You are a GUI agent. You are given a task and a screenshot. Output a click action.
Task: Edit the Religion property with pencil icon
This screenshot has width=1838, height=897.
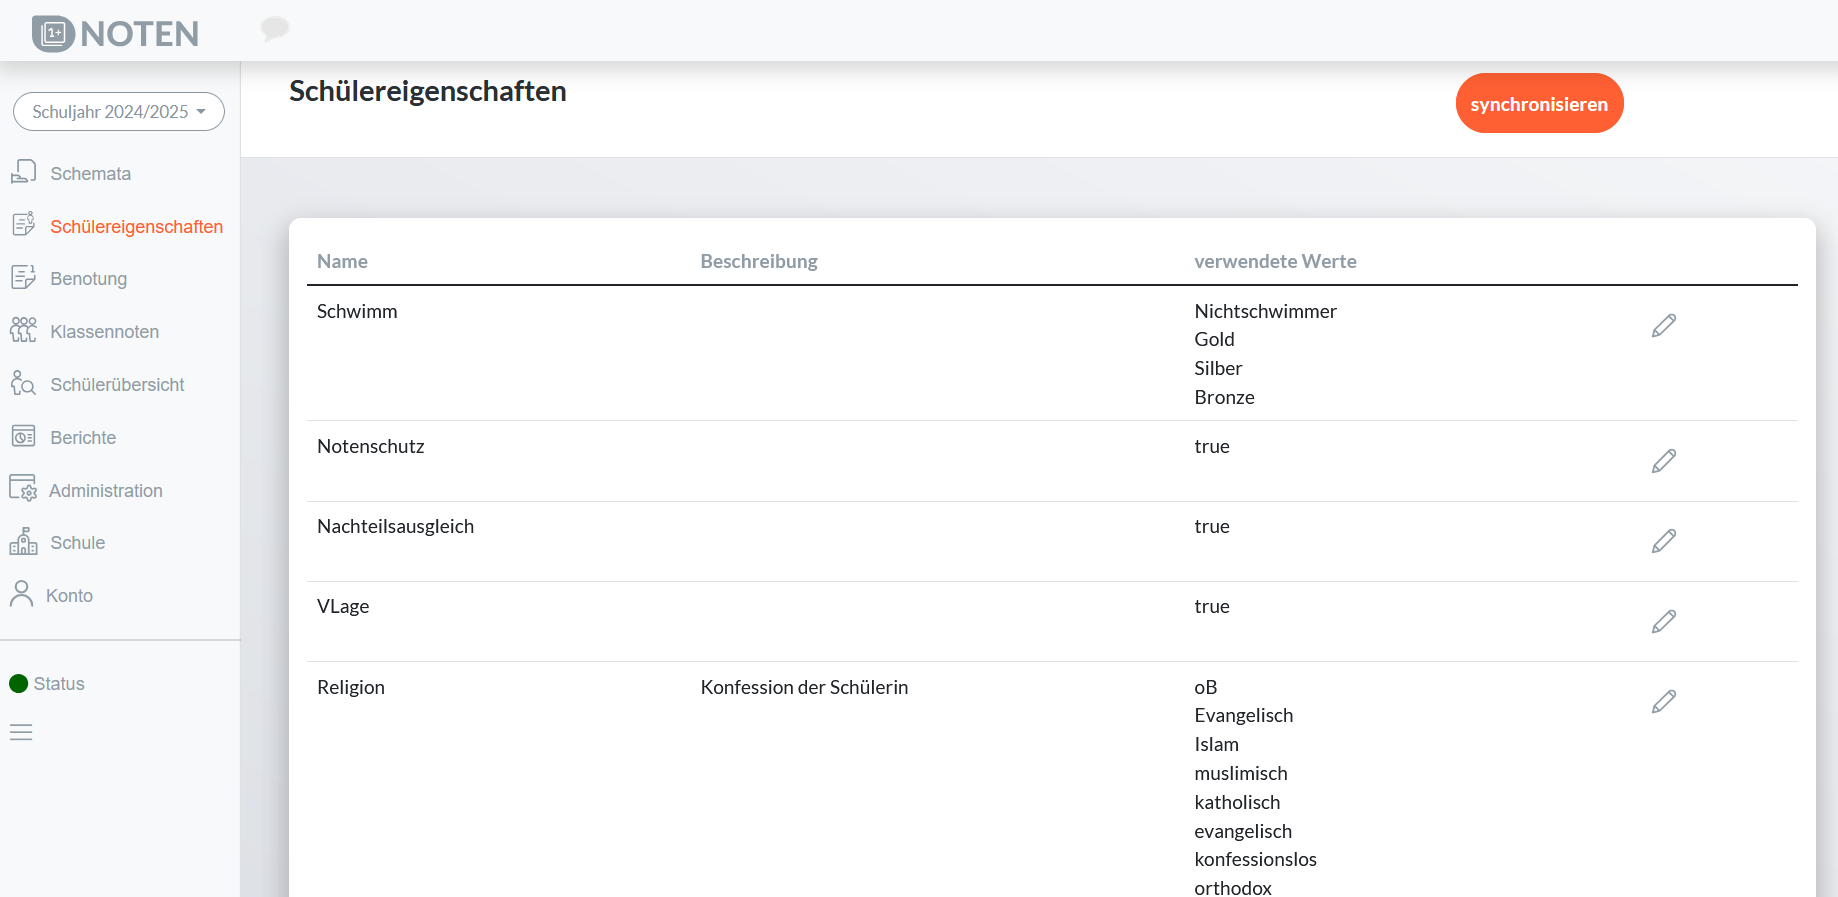1663,702
